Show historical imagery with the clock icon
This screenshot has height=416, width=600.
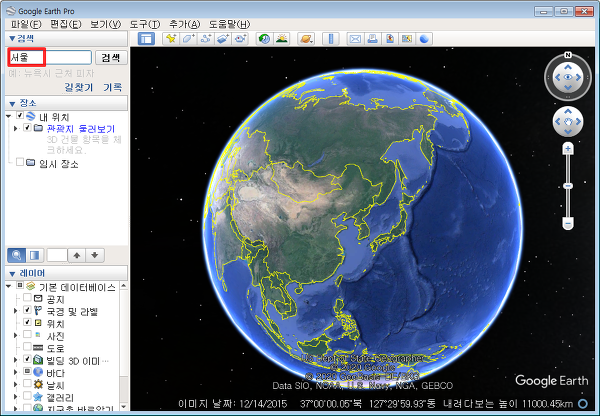264,39
